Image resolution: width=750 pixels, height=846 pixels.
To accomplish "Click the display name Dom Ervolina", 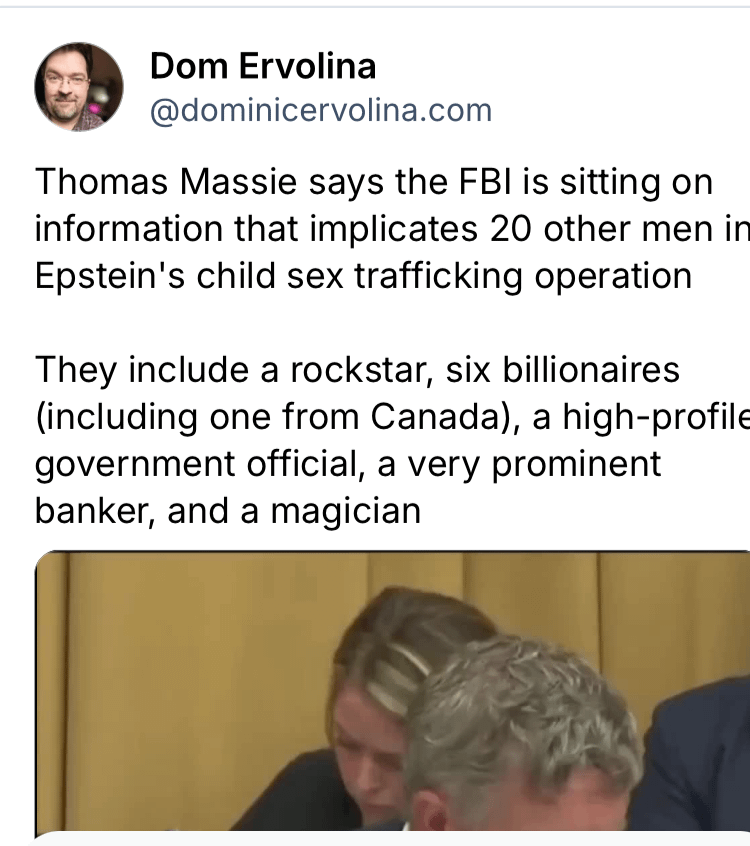I will (263, 67).
